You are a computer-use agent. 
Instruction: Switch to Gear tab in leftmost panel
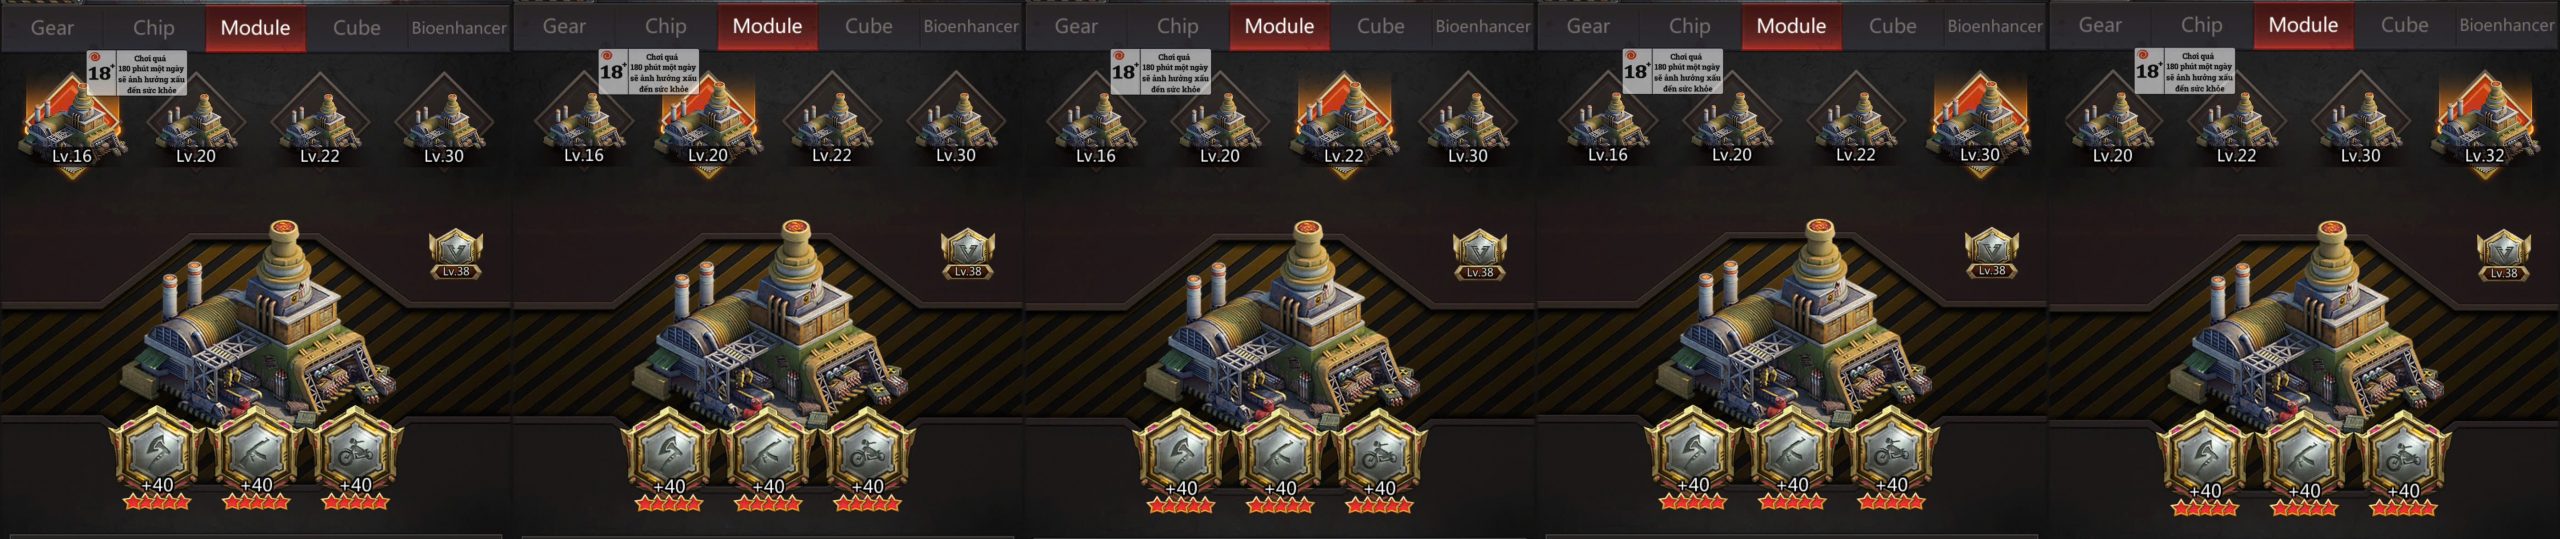52,28
